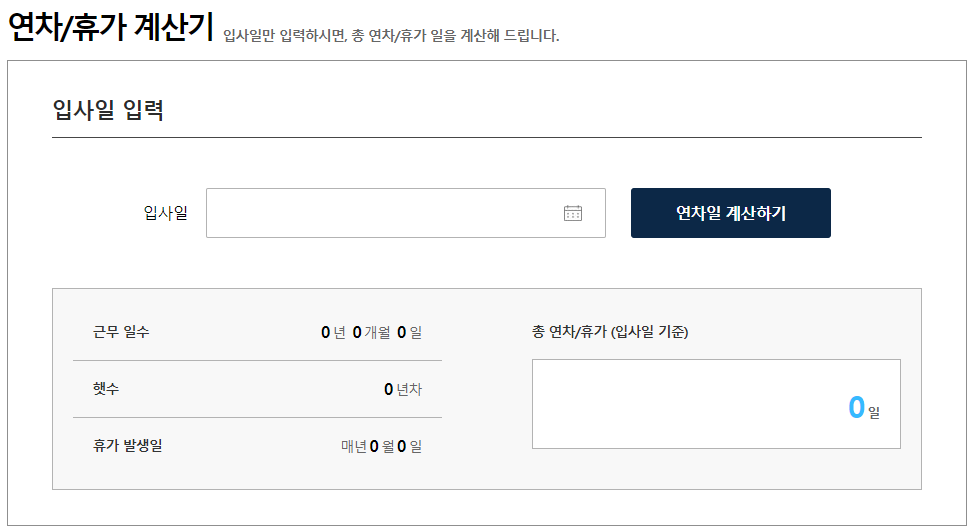Click the subtitle text beside the title
The width and height of the screenshot is (973, 530).
(x=391, y=35)
